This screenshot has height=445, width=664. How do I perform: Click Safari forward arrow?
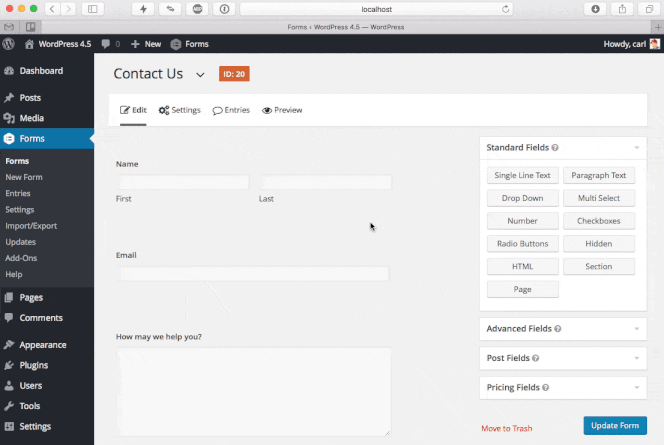click(68, 9)
